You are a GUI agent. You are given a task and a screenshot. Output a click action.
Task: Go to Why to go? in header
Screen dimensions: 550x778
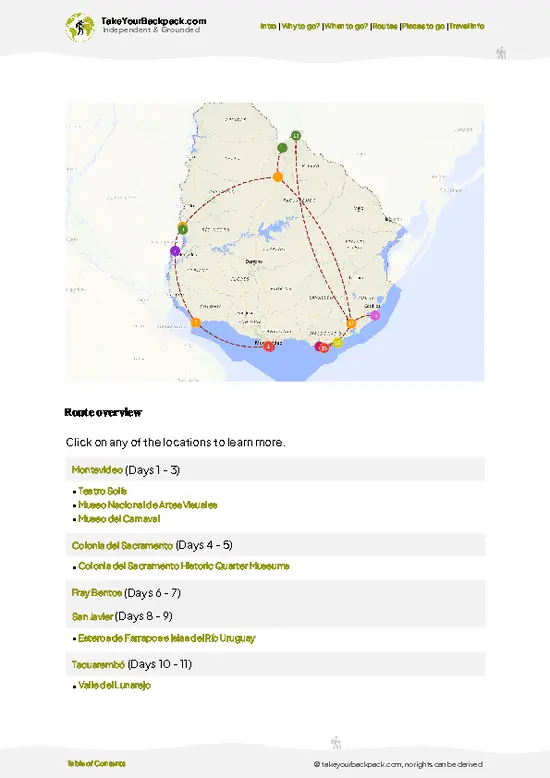tap(301, 26)
